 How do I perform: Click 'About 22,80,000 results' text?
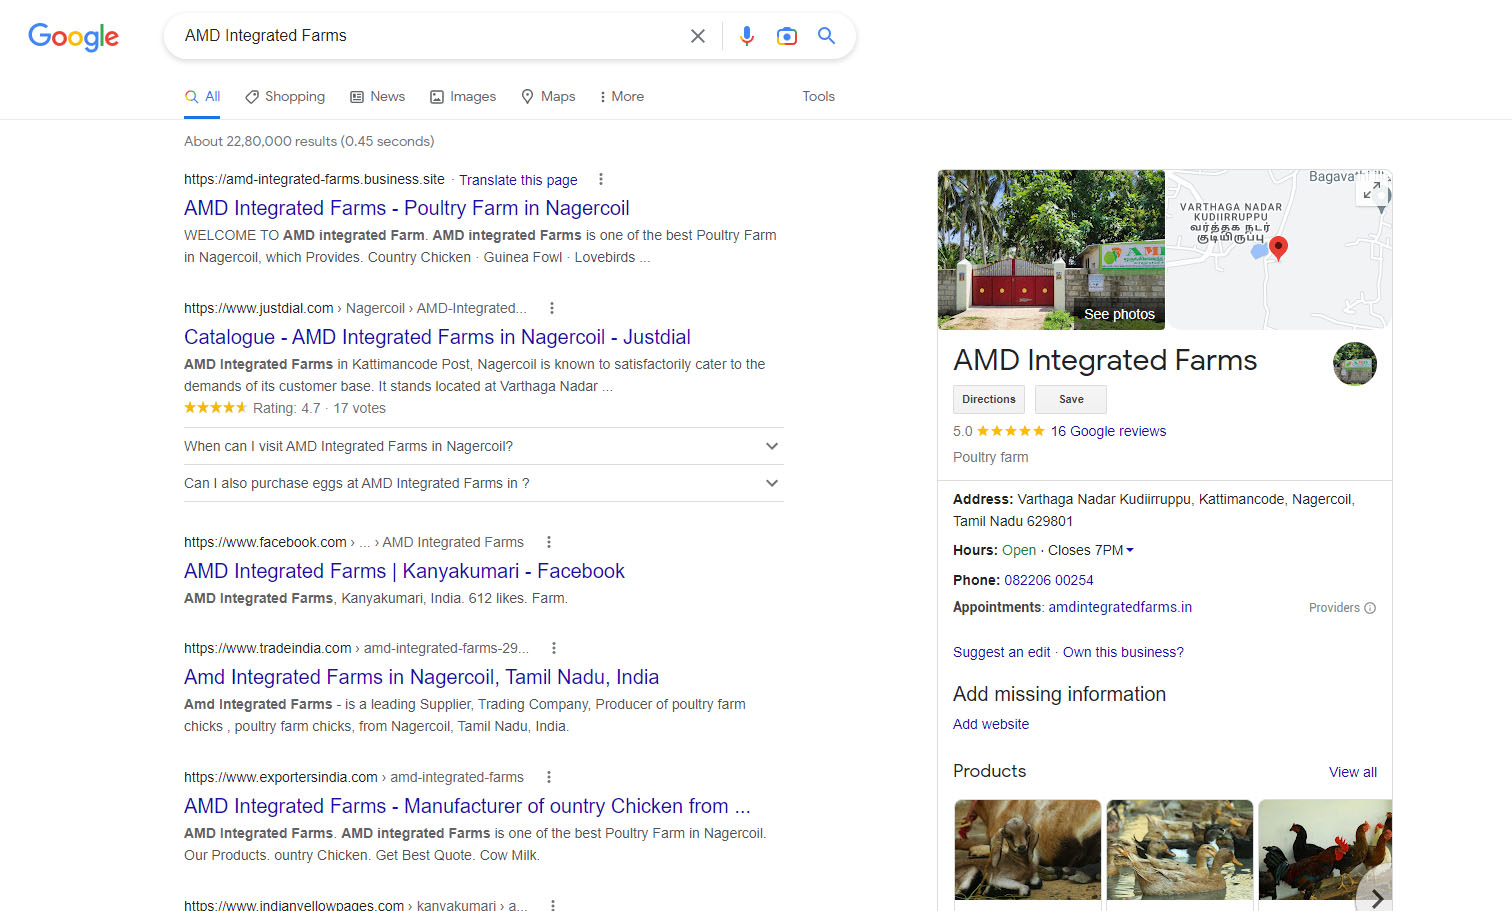pos(309,141)
